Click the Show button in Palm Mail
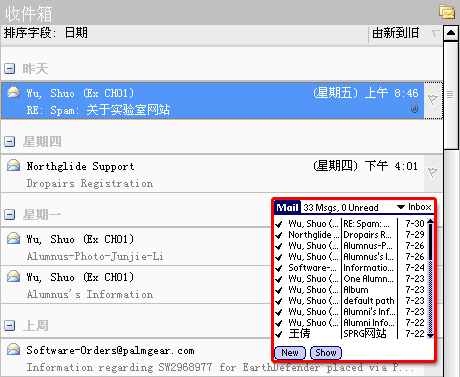The image size is (460, 377). tap(326, 353)
